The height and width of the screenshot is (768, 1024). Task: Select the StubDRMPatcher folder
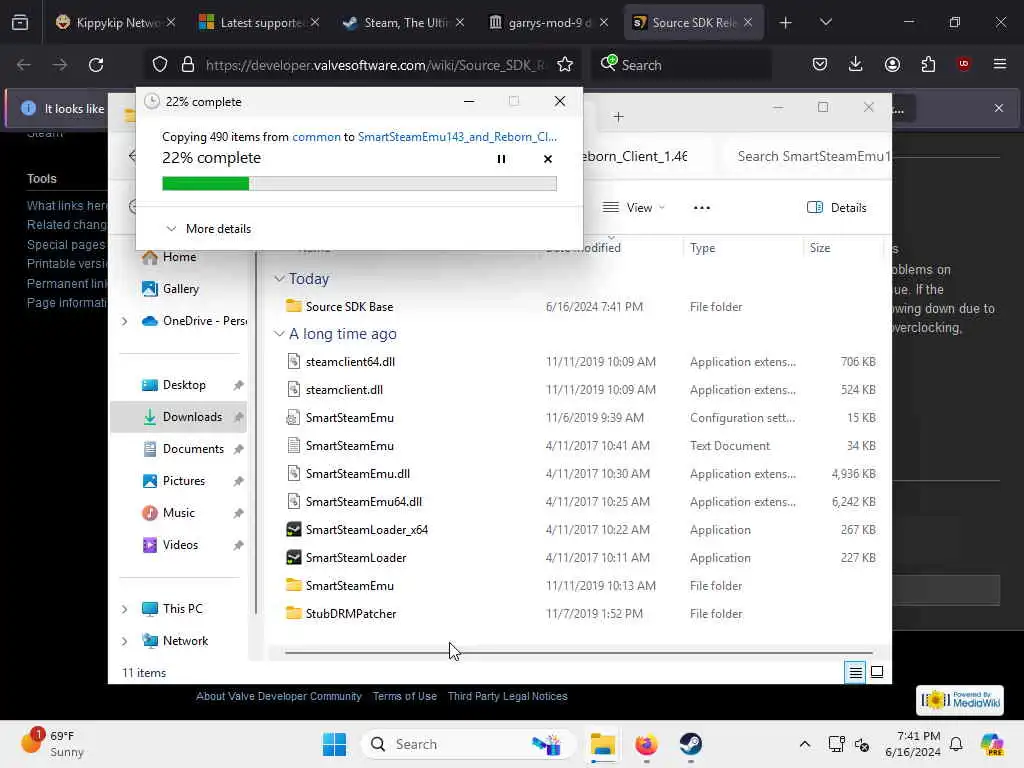click(351, 614)
